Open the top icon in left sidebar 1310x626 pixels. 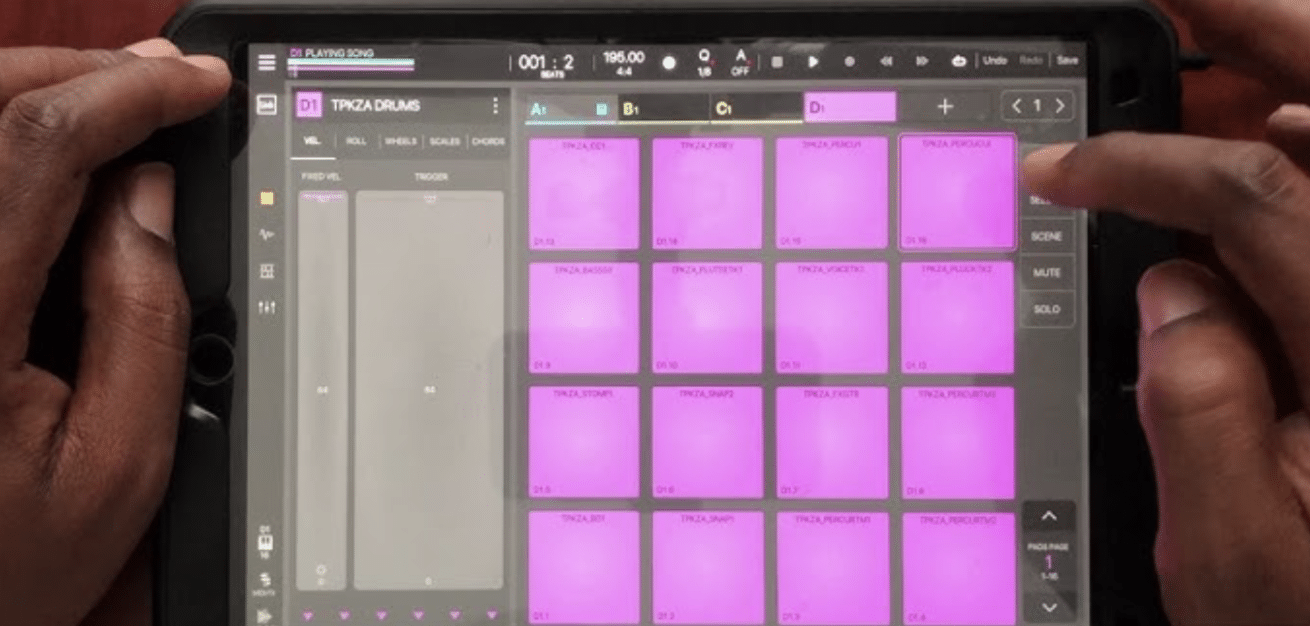(x=266, y=105)
